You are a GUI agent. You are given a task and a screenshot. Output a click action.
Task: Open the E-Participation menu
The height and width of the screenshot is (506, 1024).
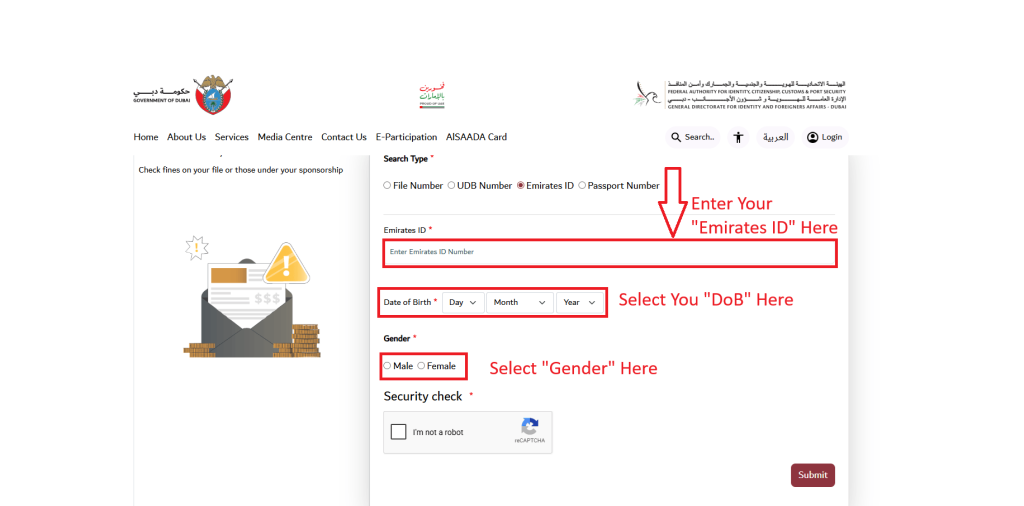(406, 137)
